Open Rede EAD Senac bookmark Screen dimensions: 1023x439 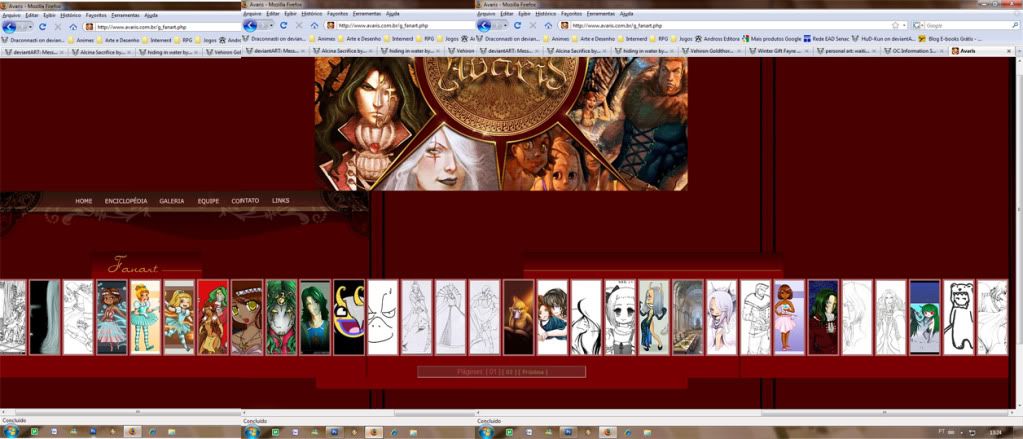(x=827, y=39)
